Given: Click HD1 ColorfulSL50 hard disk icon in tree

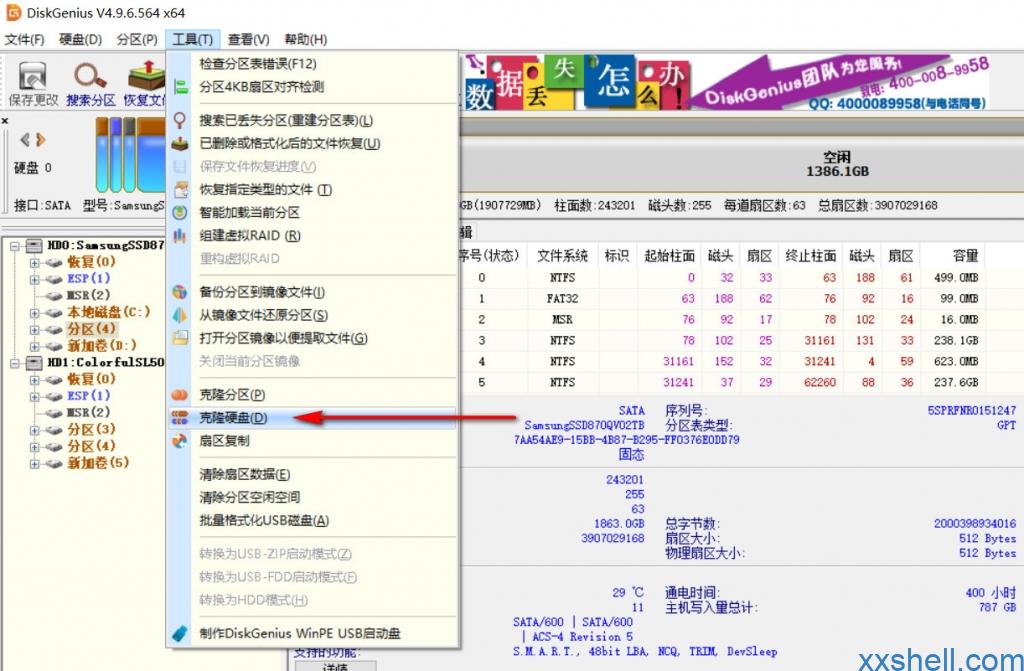Looking at the screenshot, I should pyautogui.click(x=33, y=363).
